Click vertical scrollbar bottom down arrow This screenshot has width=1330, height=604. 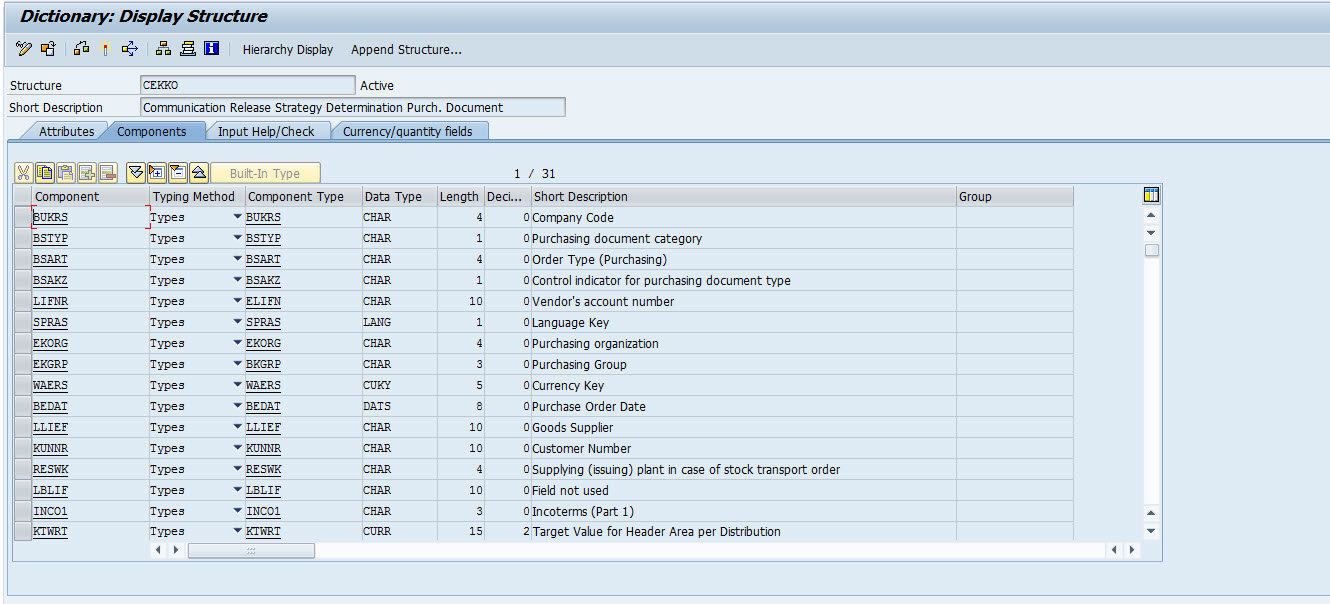(x=1151, y=531)
